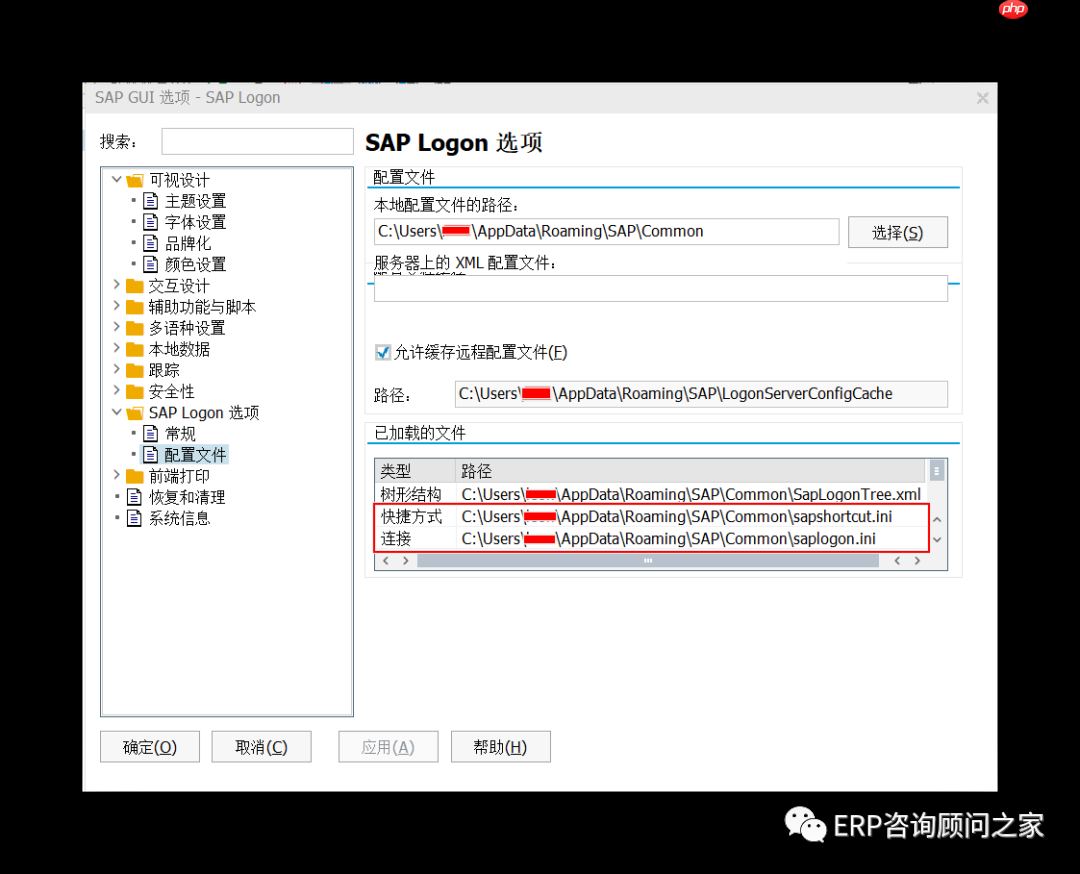This screenshot has width=1080, height=874.
Task: Click the rightmost horizontal scroll arrow
Action: point(917,561)
